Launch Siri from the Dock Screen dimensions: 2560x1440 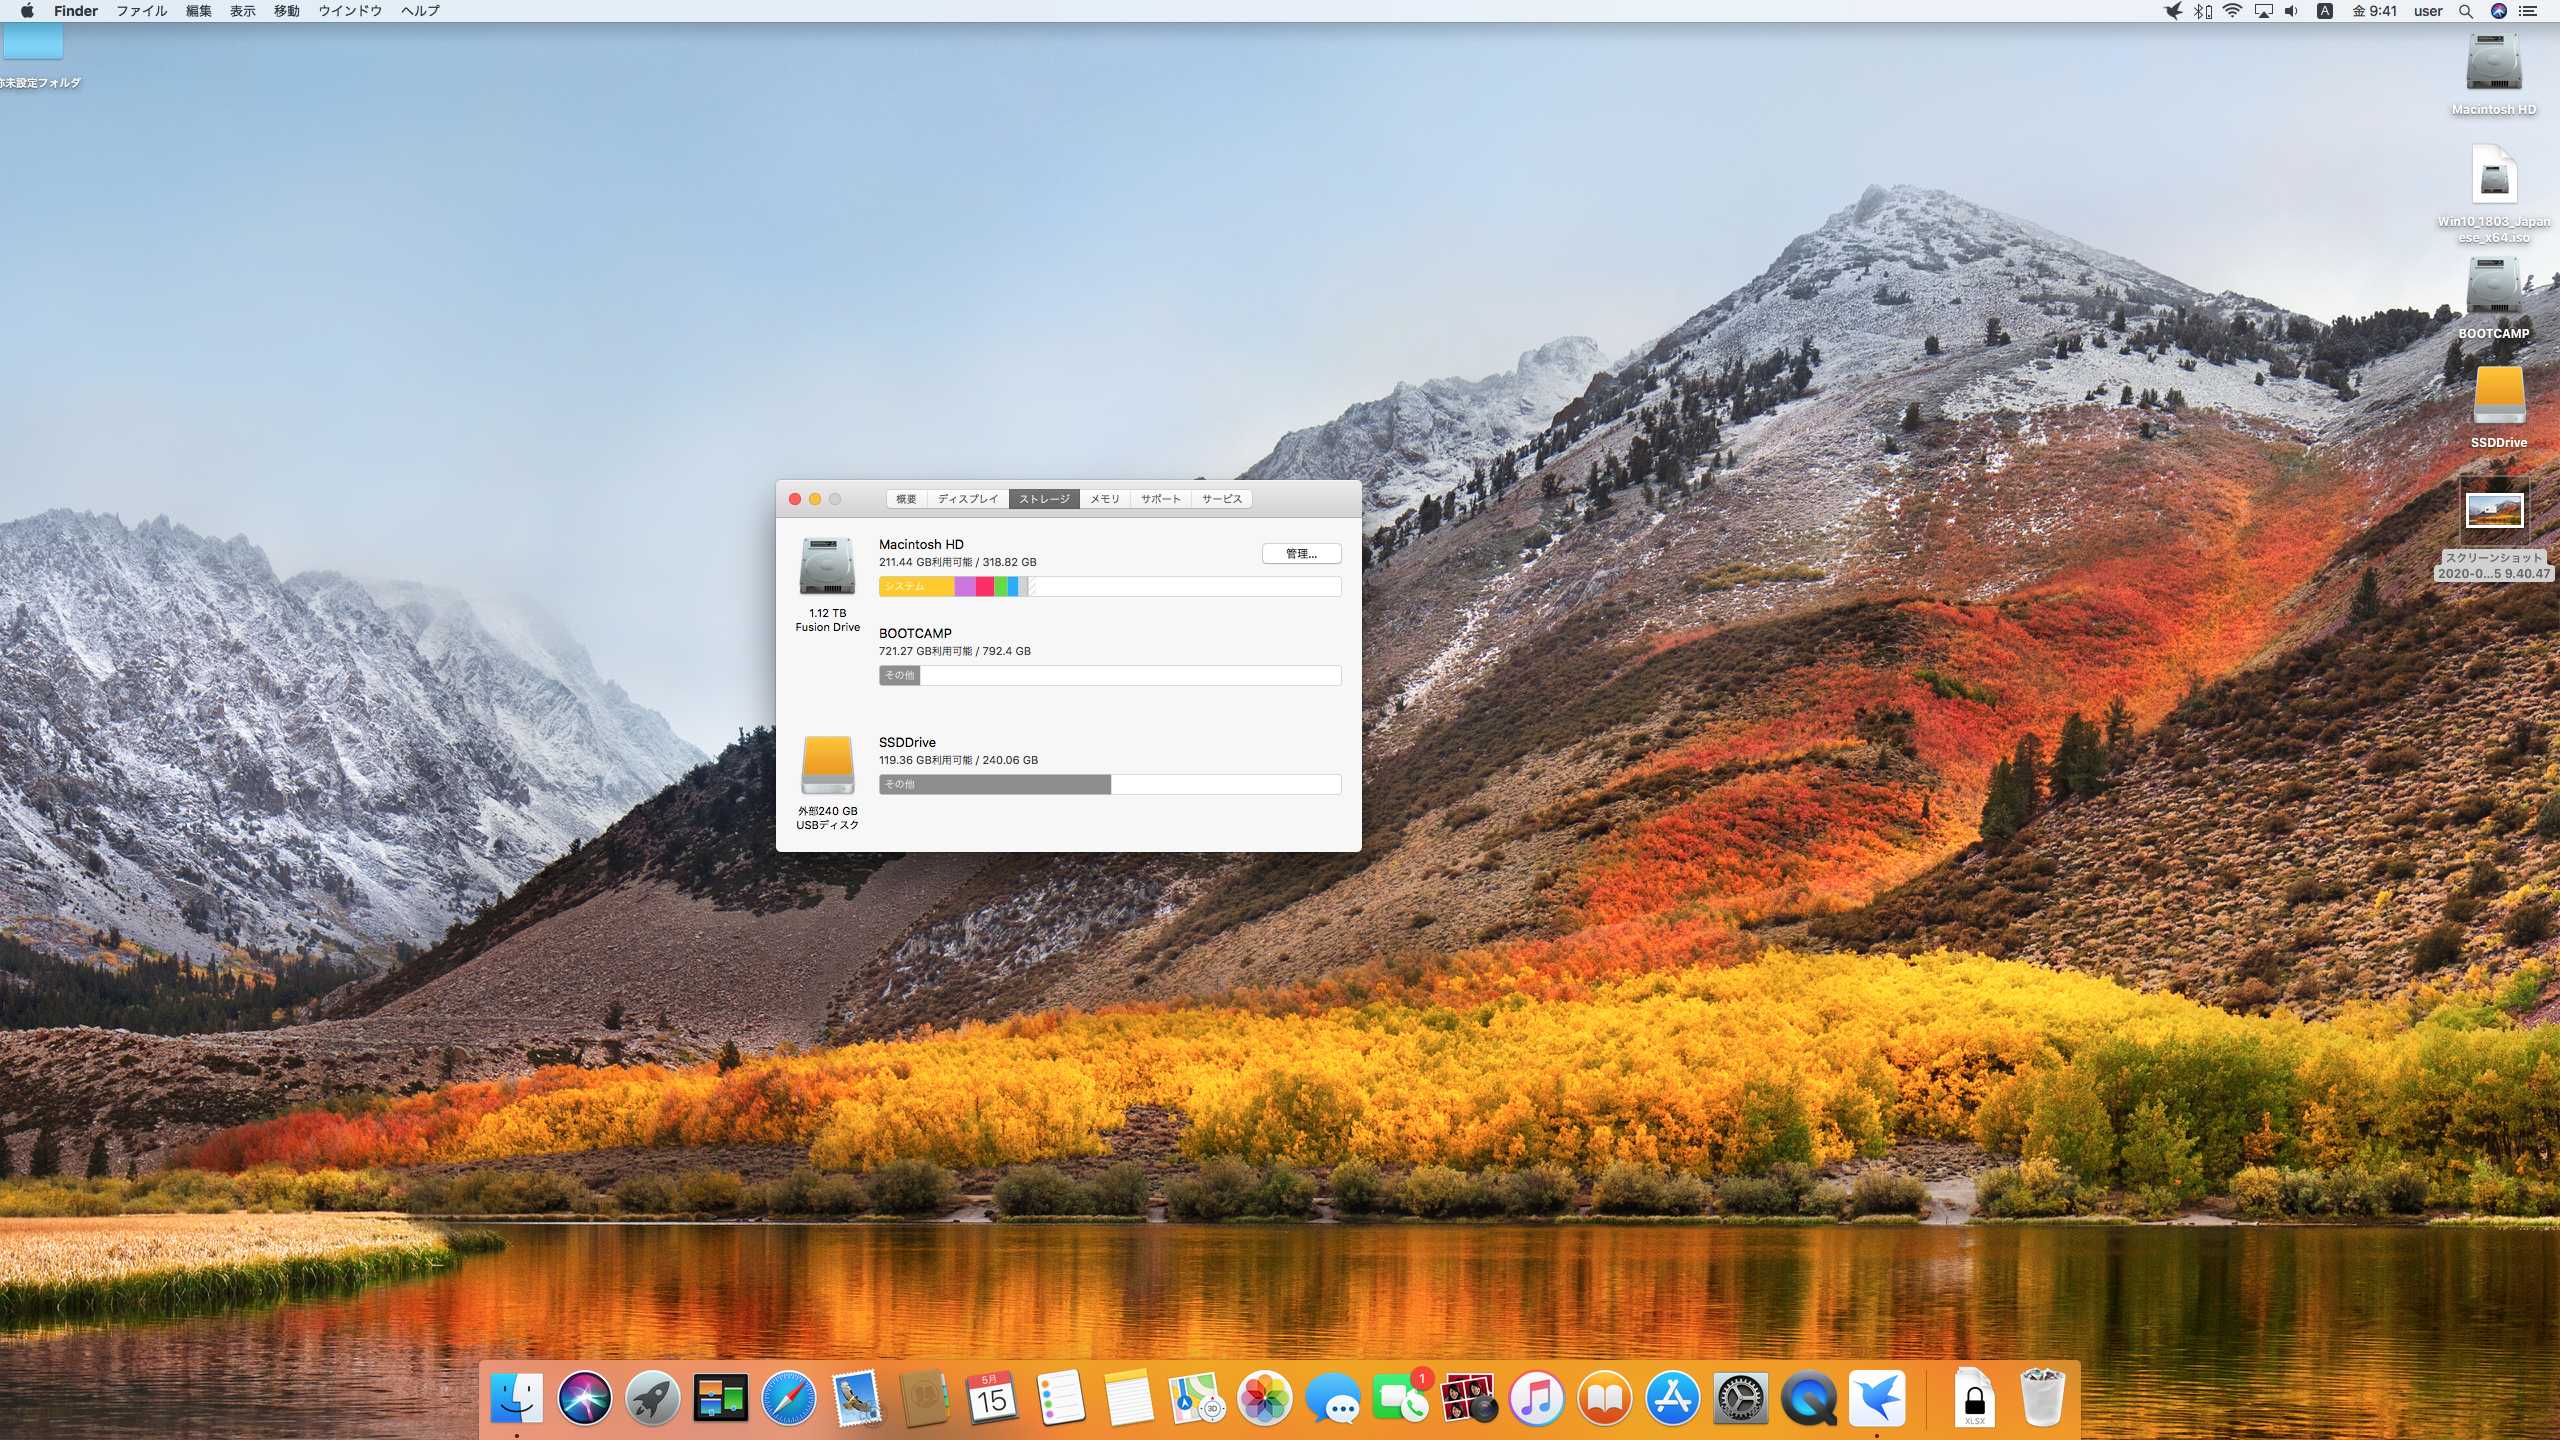click(585, 1398)
